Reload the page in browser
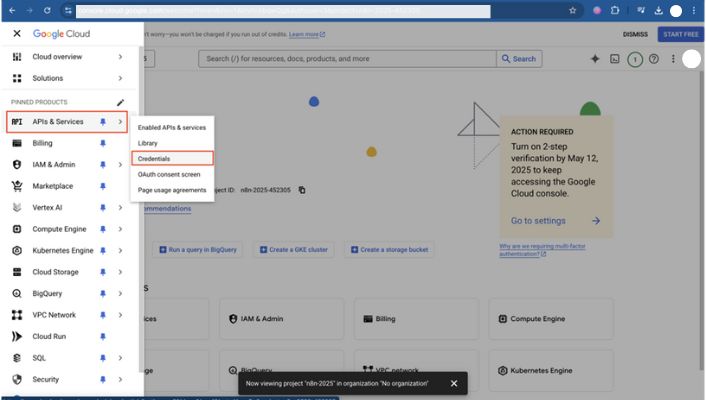Viewport: 706px width, 400px height. 47,10
